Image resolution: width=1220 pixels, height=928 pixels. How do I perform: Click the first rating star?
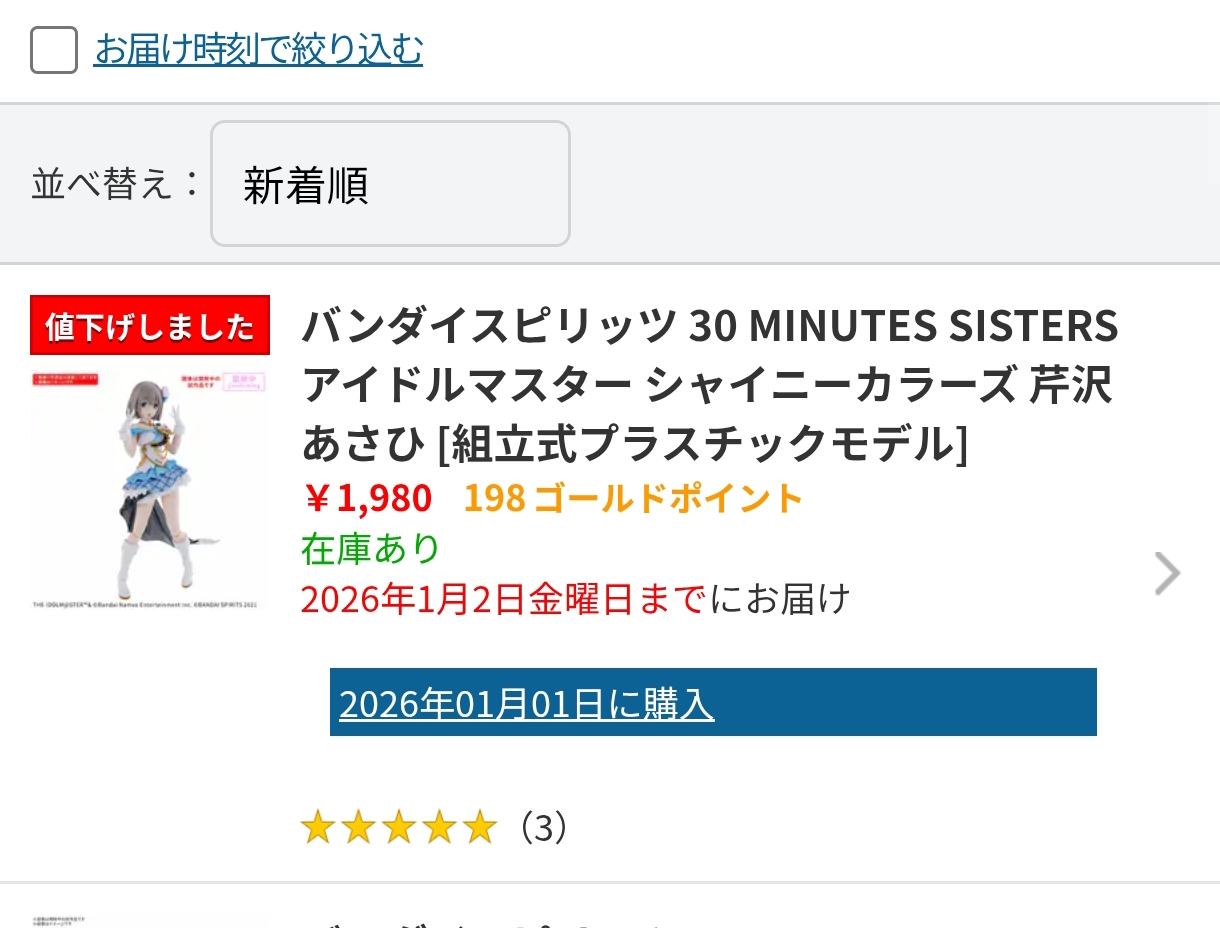coord(317,828)
